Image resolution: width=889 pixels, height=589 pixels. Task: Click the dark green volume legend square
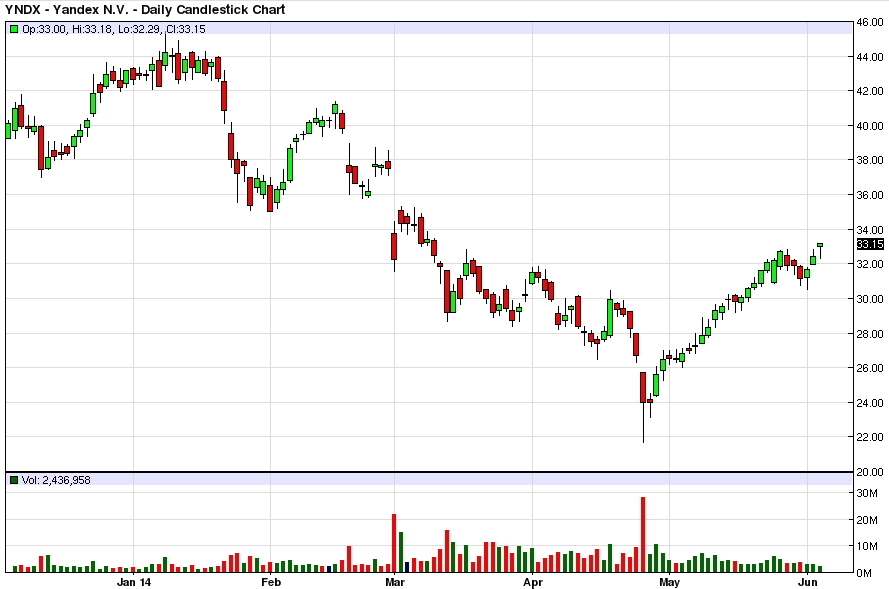click(x=14, y=480)
